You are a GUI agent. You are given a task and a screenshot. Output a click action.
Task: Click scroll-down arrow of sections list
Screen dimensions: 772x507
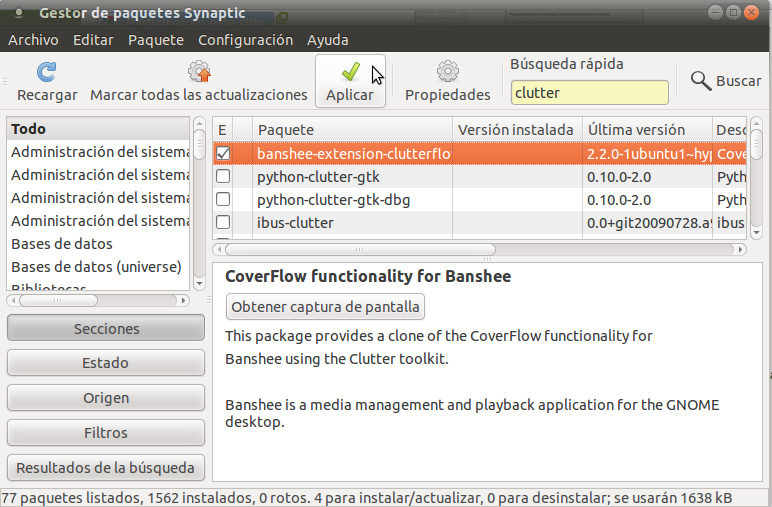pos(199,284)
